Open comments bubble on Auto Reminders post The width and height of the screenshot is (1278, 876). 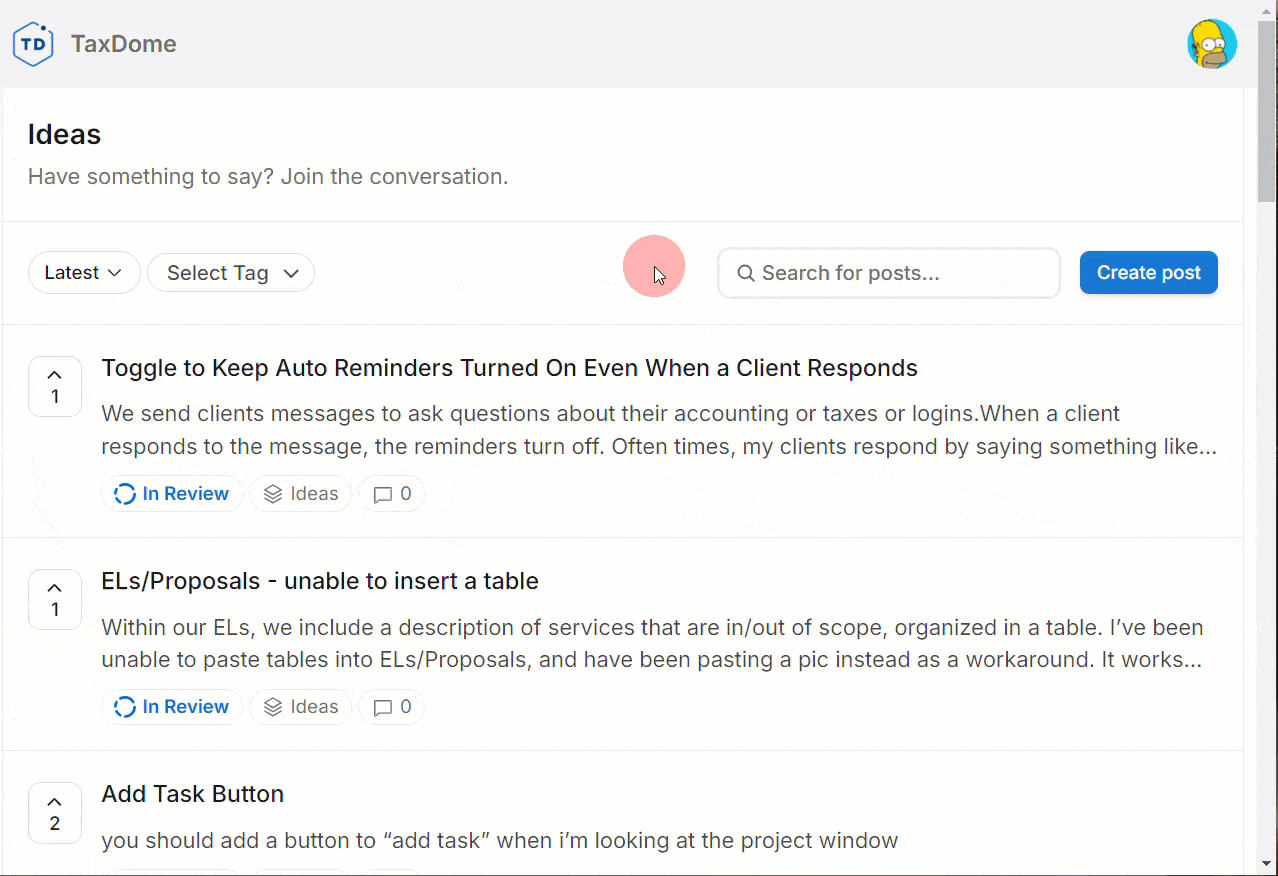(x=392, y=494)
